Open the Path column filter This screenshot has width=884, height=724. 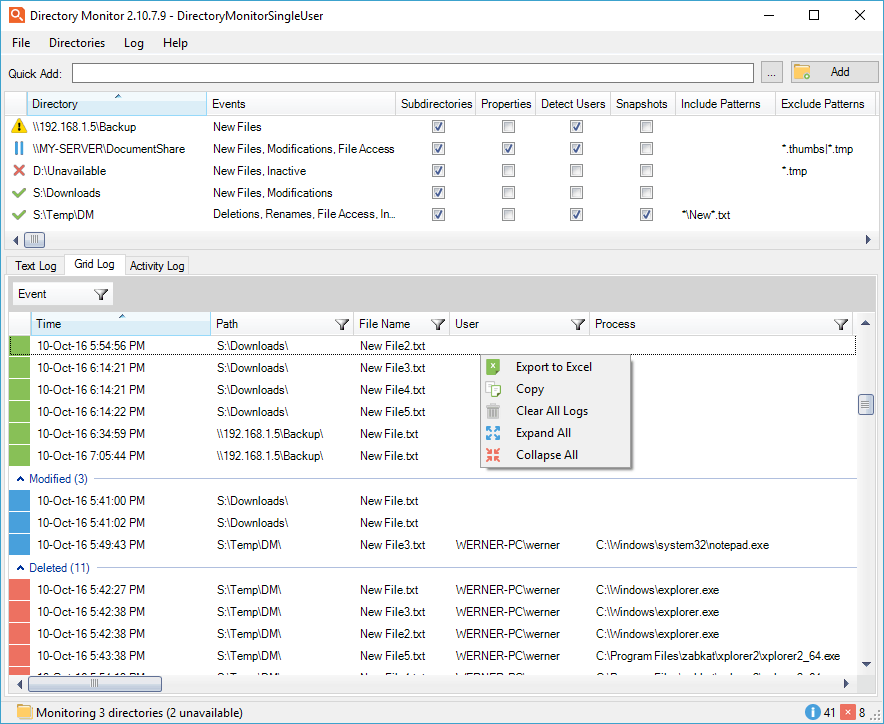pos(342,324)
